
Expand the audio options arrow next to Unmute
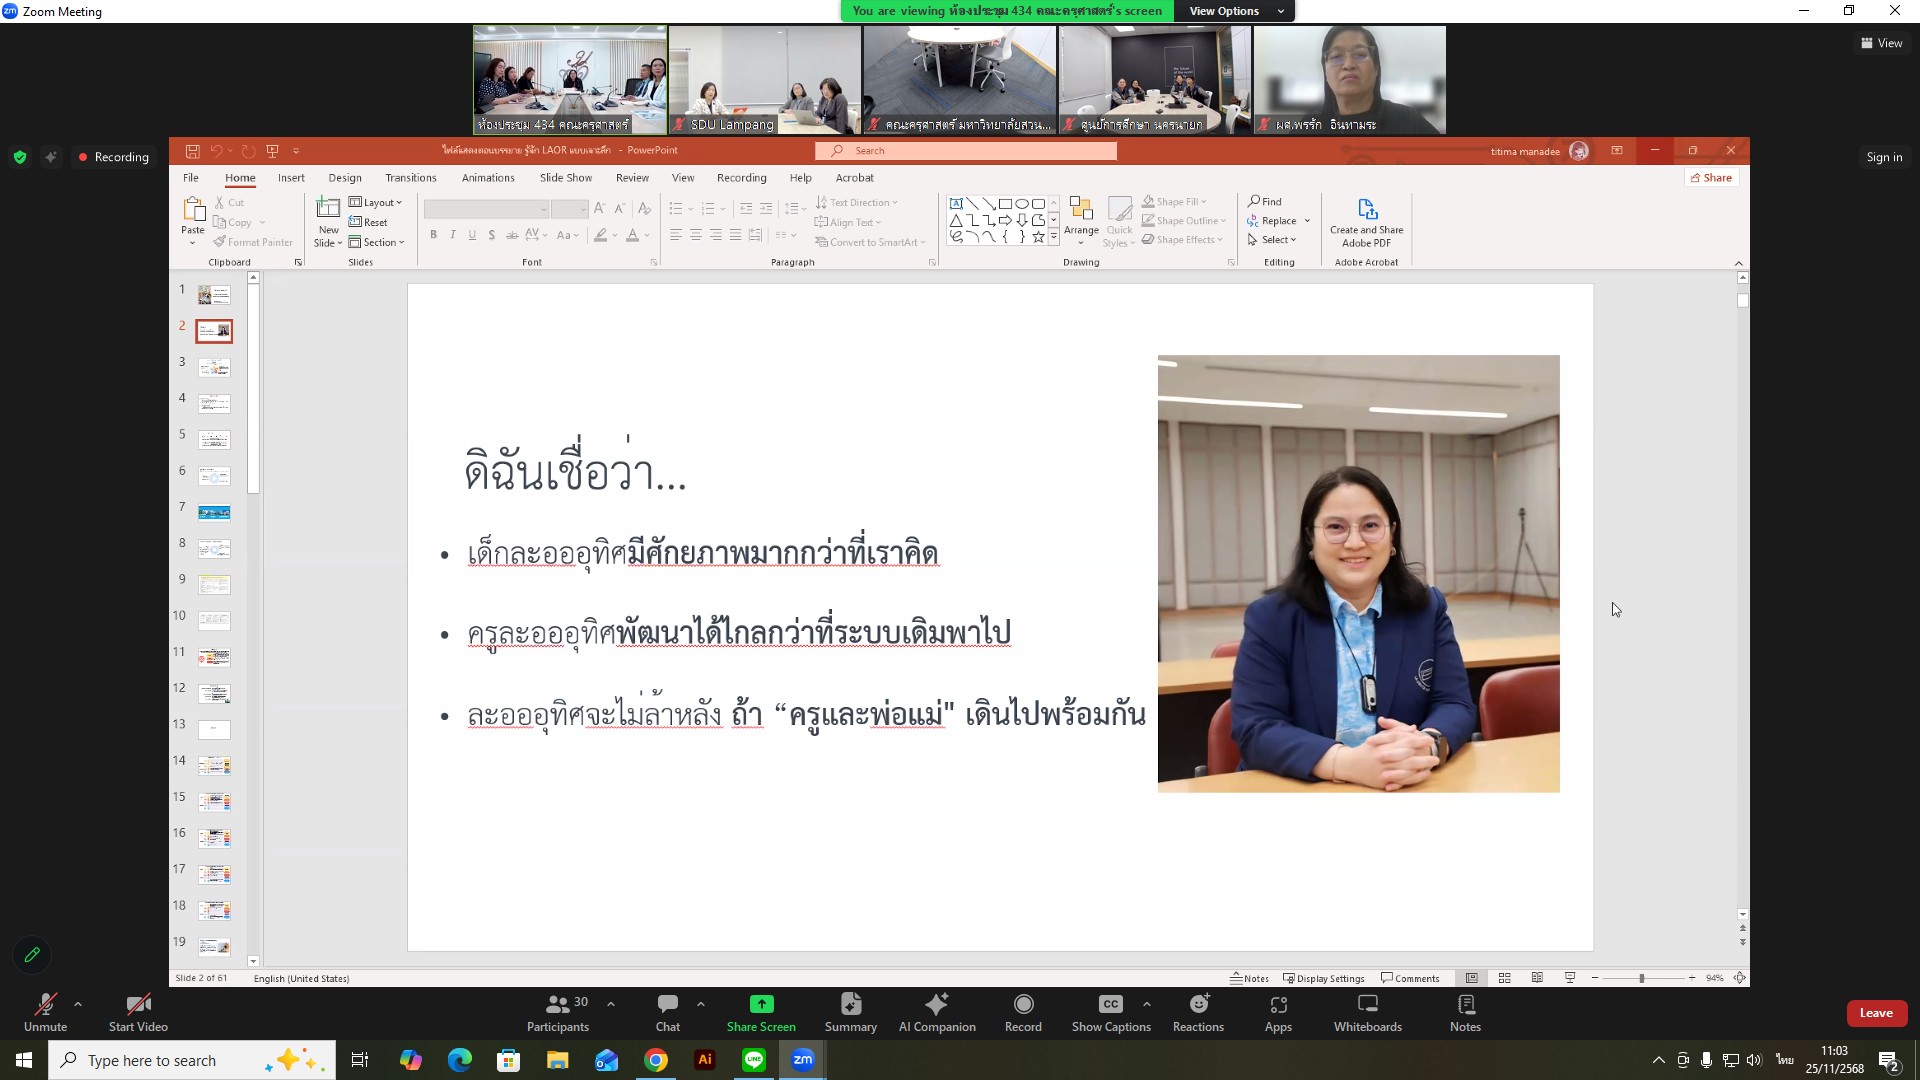click(x=78, y=1003)
